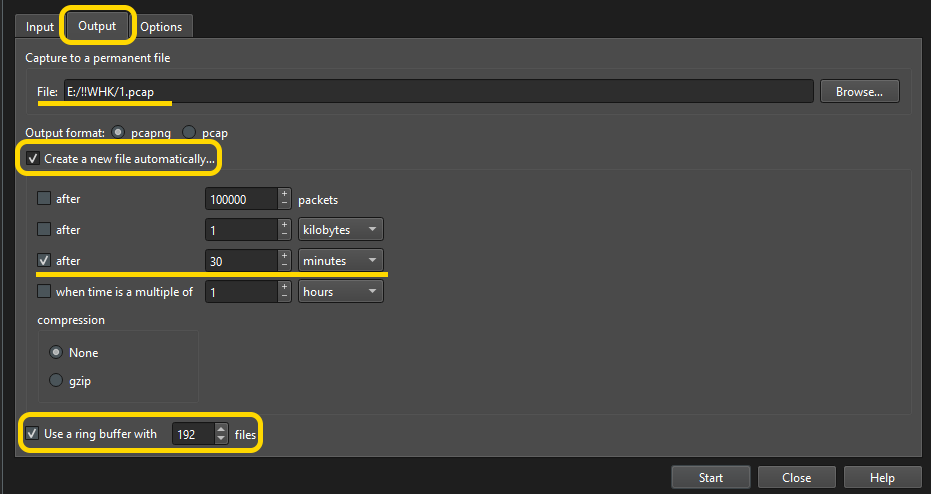931x494 pixels.
Task: Click the Close button
Action: click(x=796, y=477)
